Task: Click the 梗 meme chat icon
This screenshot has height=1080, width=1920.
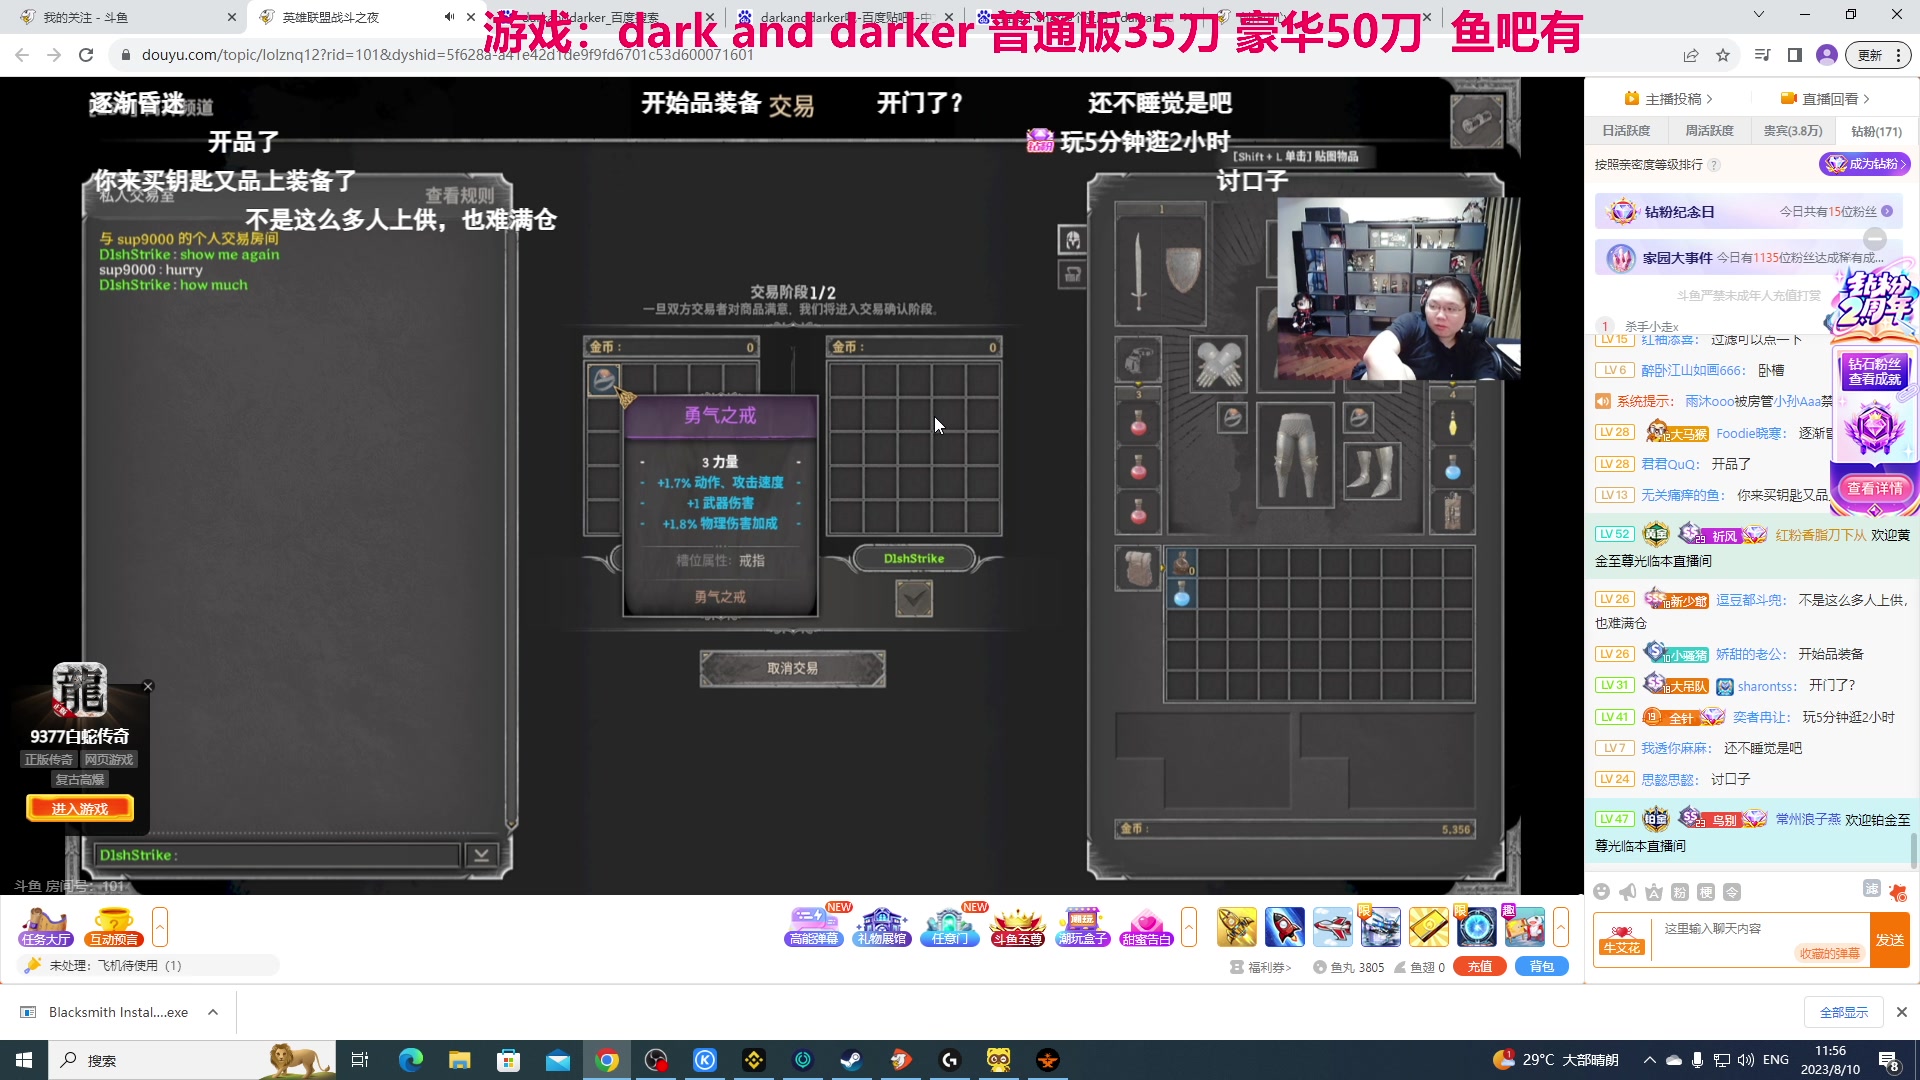Action: (x=1706, y=892)
